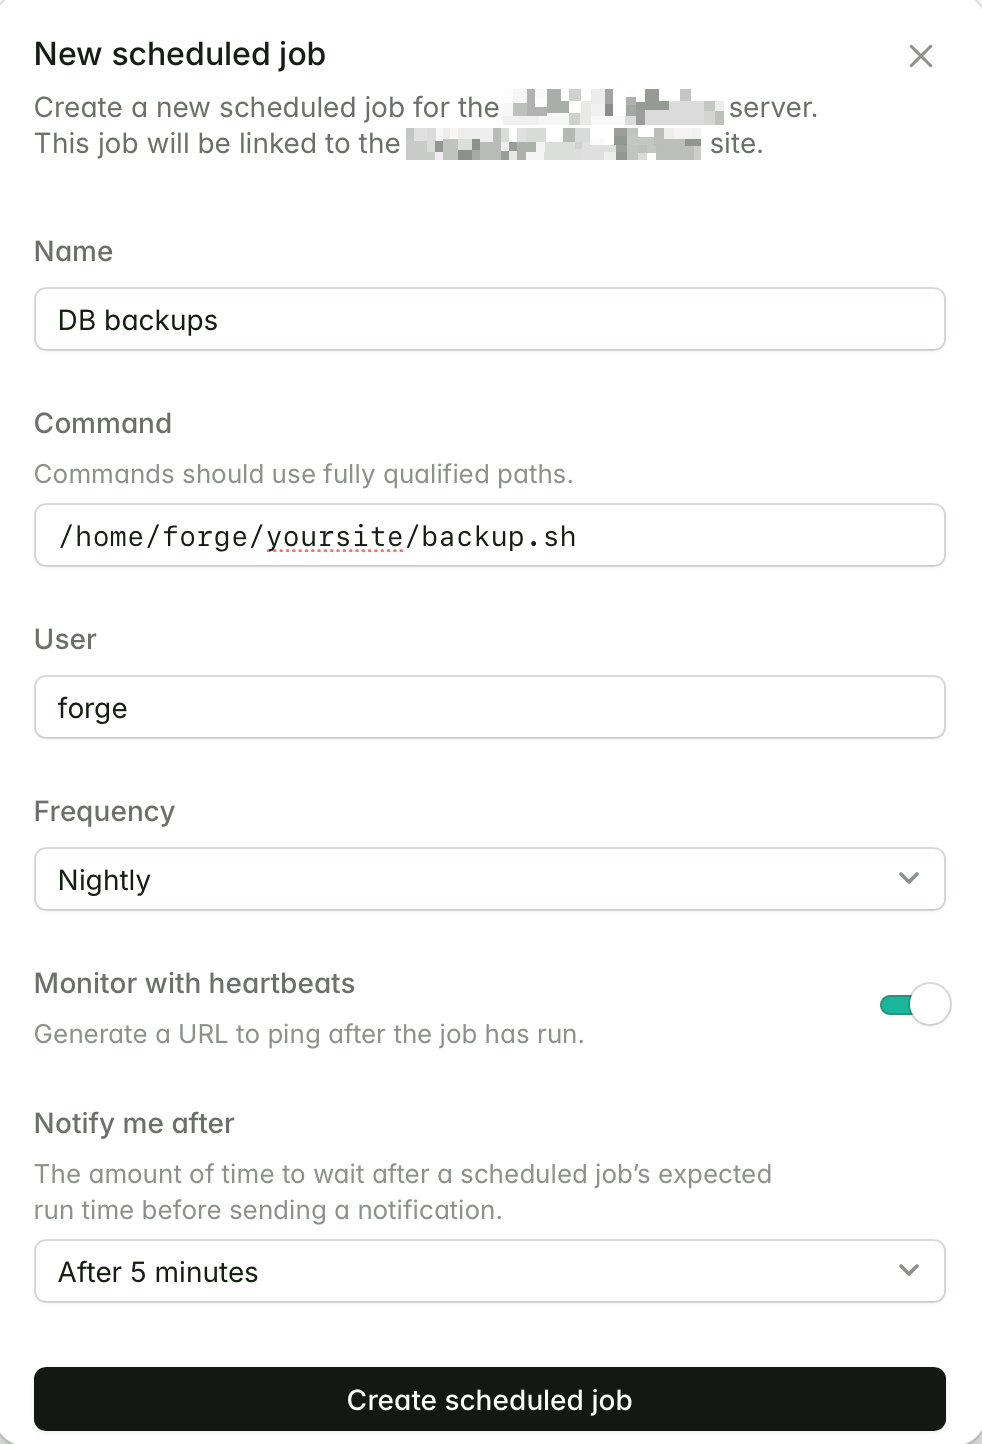
Task: Select the Name field containing DB backups
Action: point(490,319)
